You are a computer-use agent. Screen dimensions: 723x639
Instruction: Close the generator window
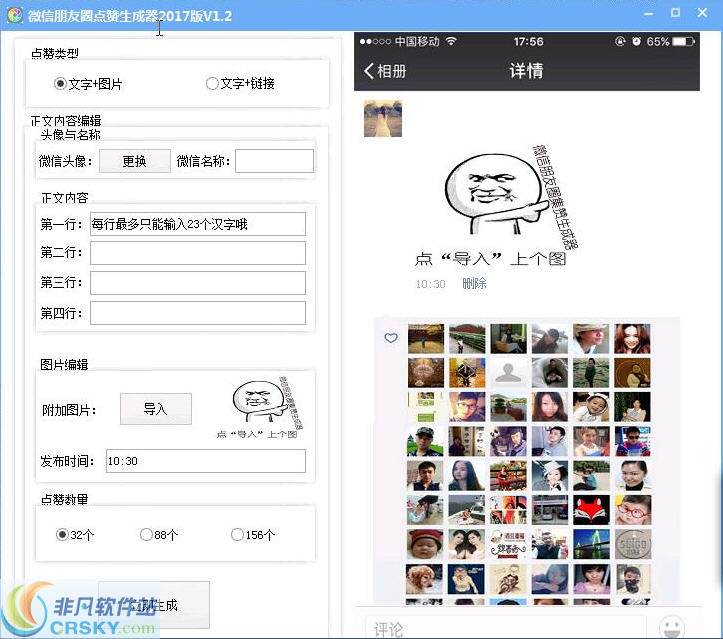pyautogui.click(x=702, y=13)
